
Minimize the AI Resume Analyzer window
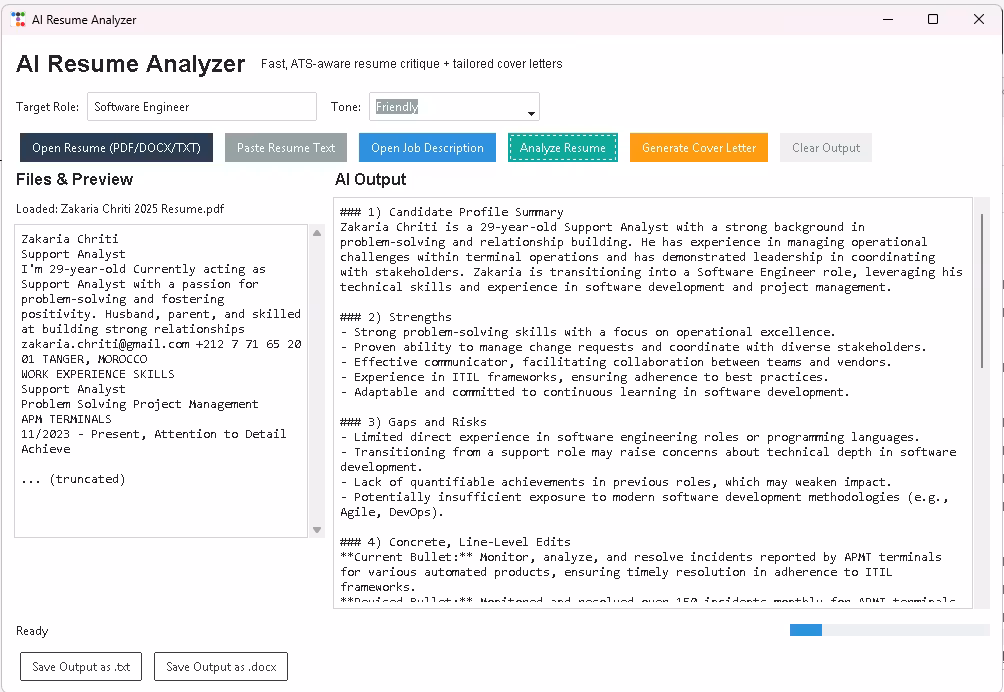887,19
